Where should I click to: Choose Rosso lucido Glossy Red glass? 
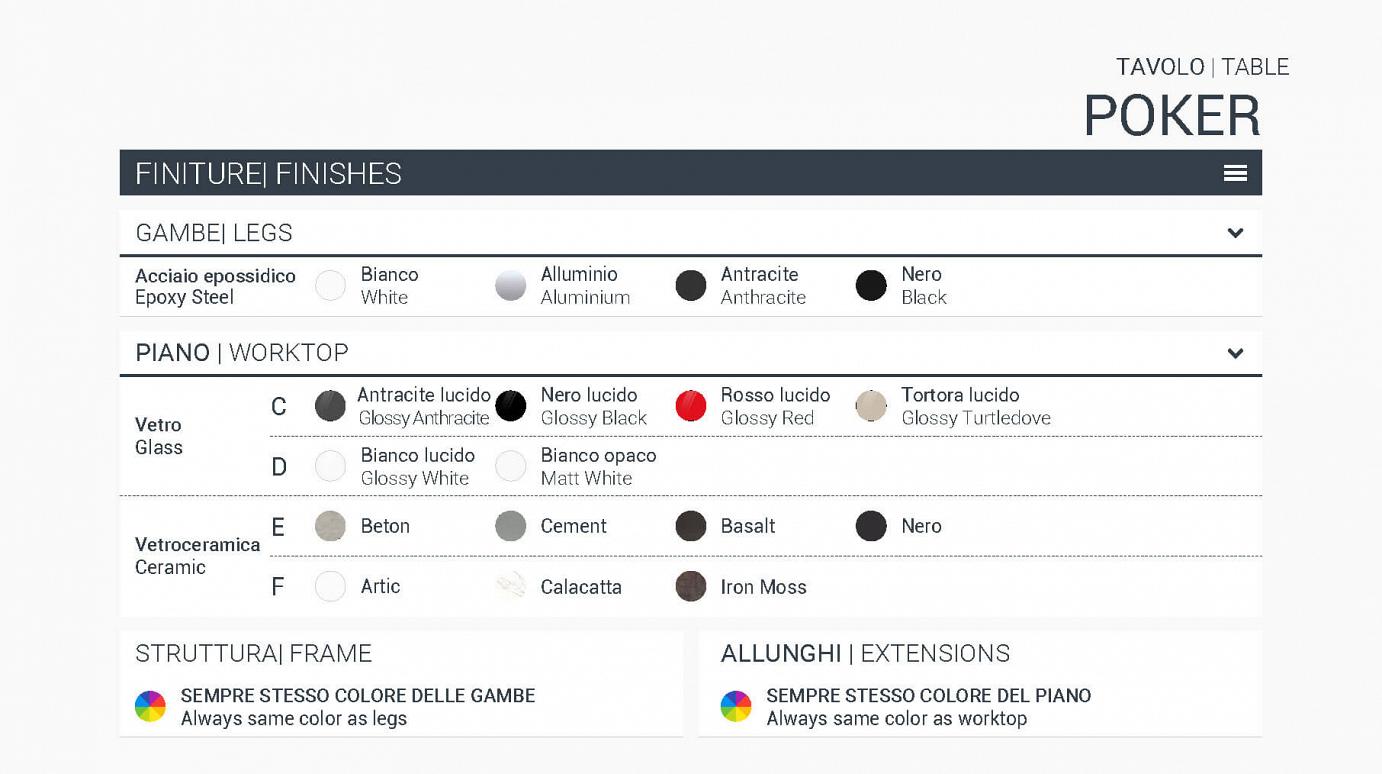(x=690, y=406)
